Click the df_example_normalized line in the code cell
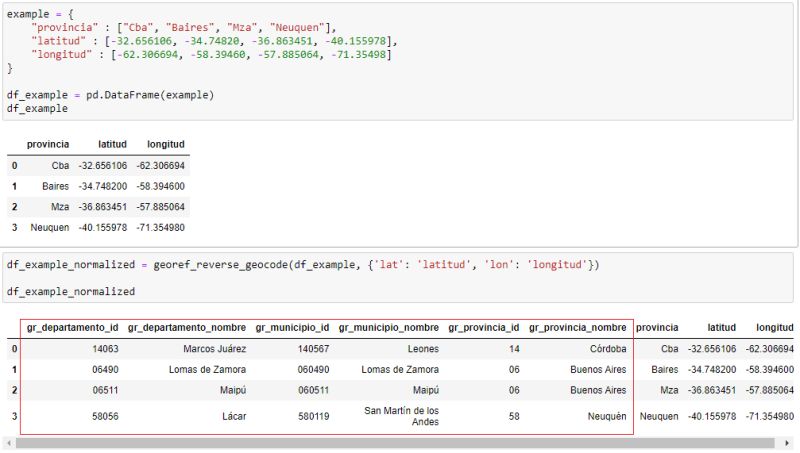Screen dimensions: 800x453 tap(71, 292)
